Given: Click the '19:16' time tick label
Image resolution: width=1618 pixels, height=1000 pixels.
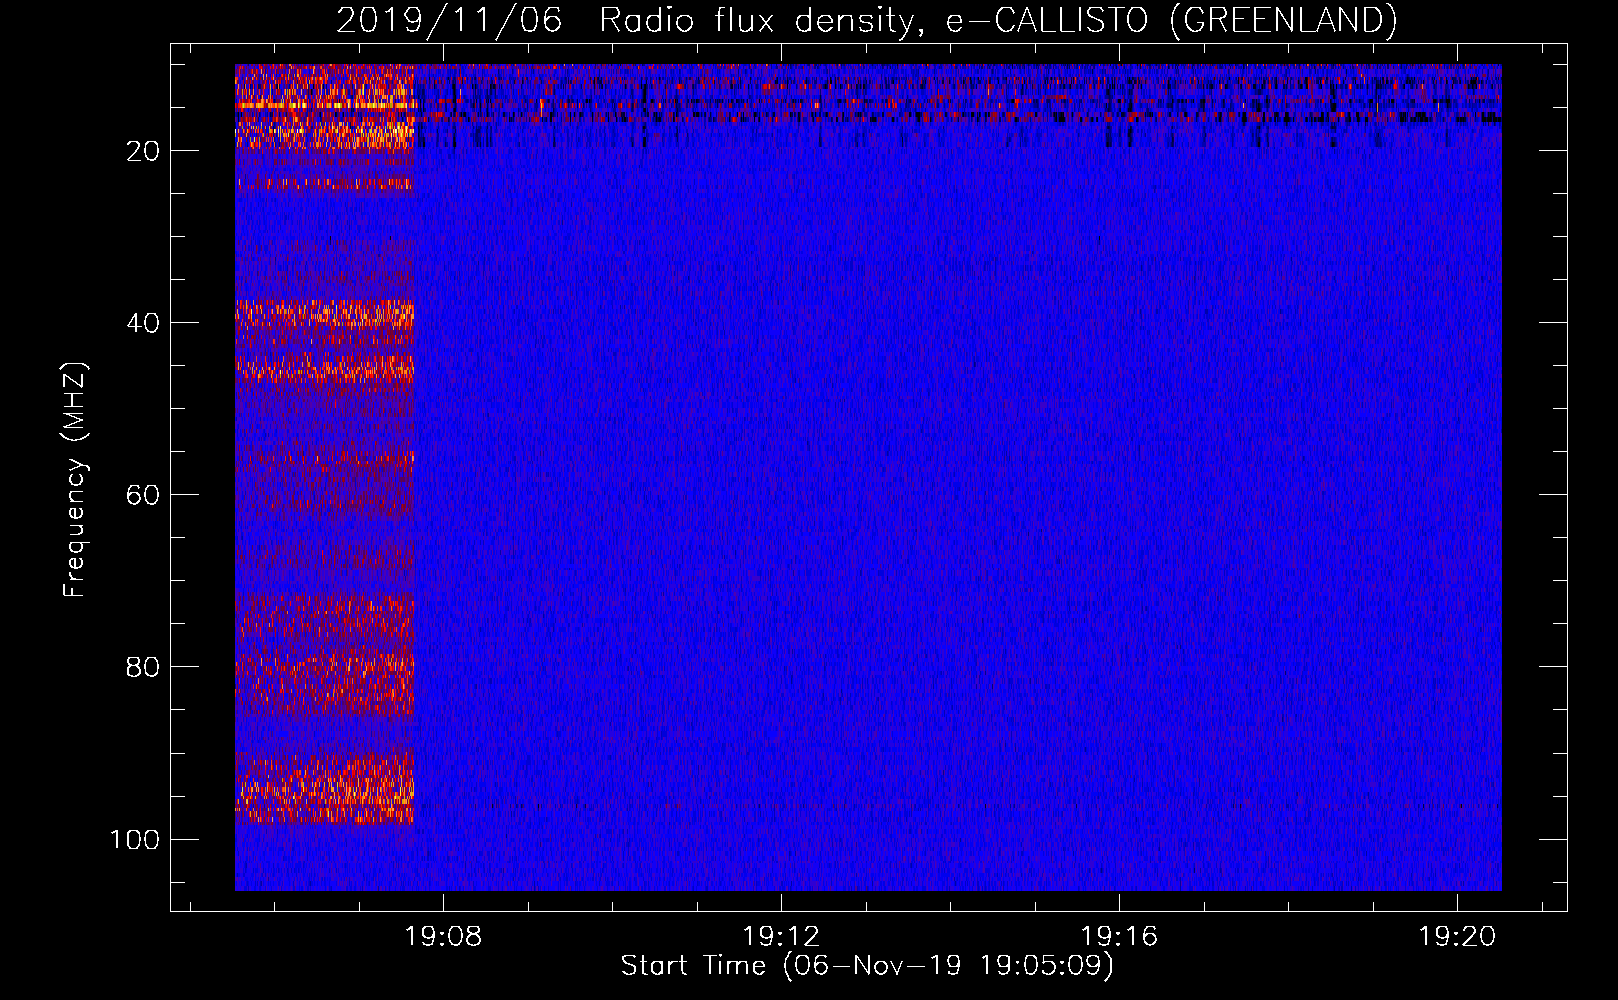Looking at the screenshot, I should (x=1119, y=936).
